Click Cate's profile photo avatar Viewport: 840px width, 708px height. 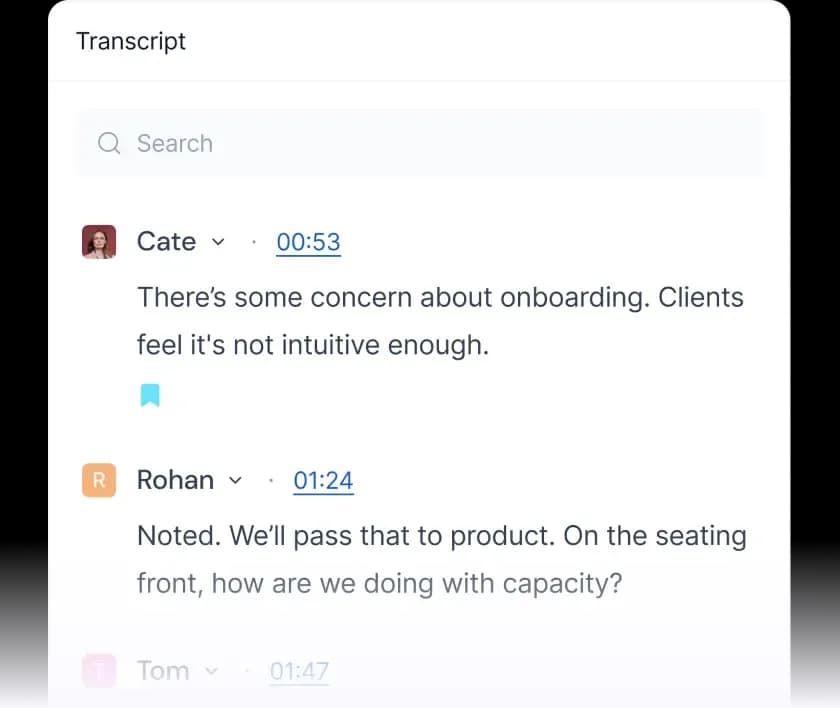click(99, 242)
